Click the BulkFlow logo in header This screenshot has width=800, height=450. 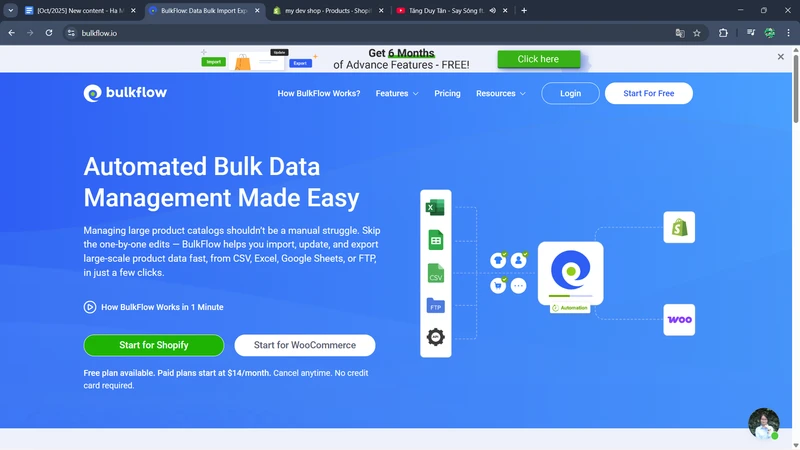tap(125, 93)
